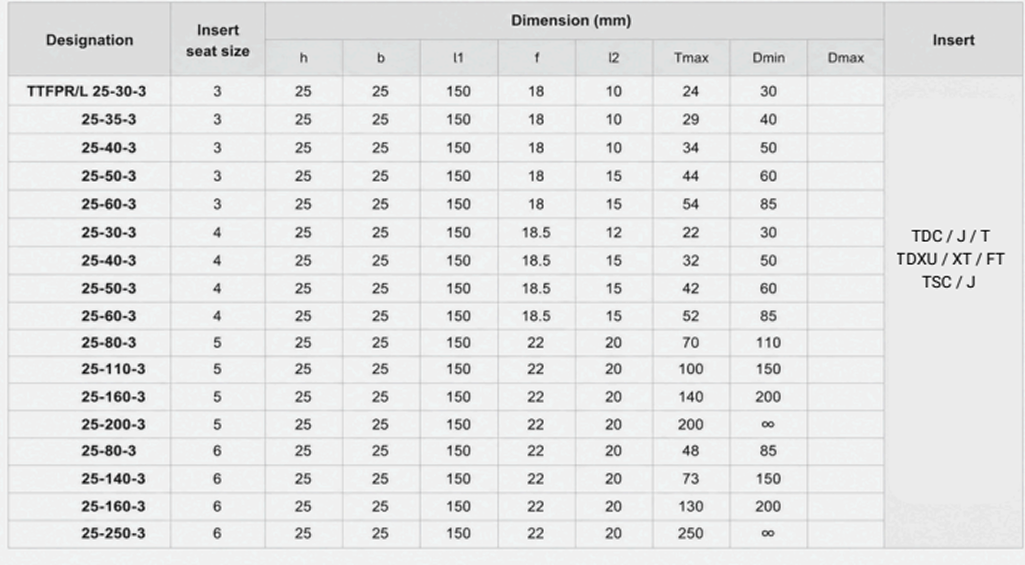Screen dimensions: 1025x565
Task: Click the Insert seat size header
Action: [x=218, y=40]
